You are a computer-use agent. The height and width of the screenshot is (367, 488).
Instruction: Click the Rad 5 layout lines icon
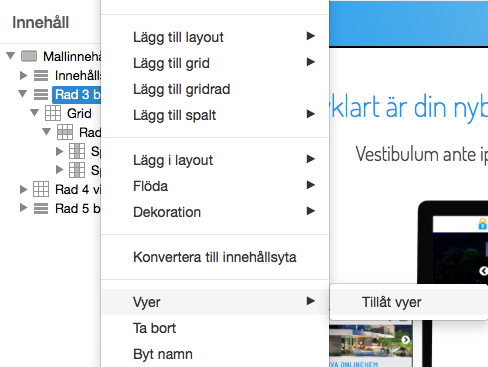click(x=41, y=209)
